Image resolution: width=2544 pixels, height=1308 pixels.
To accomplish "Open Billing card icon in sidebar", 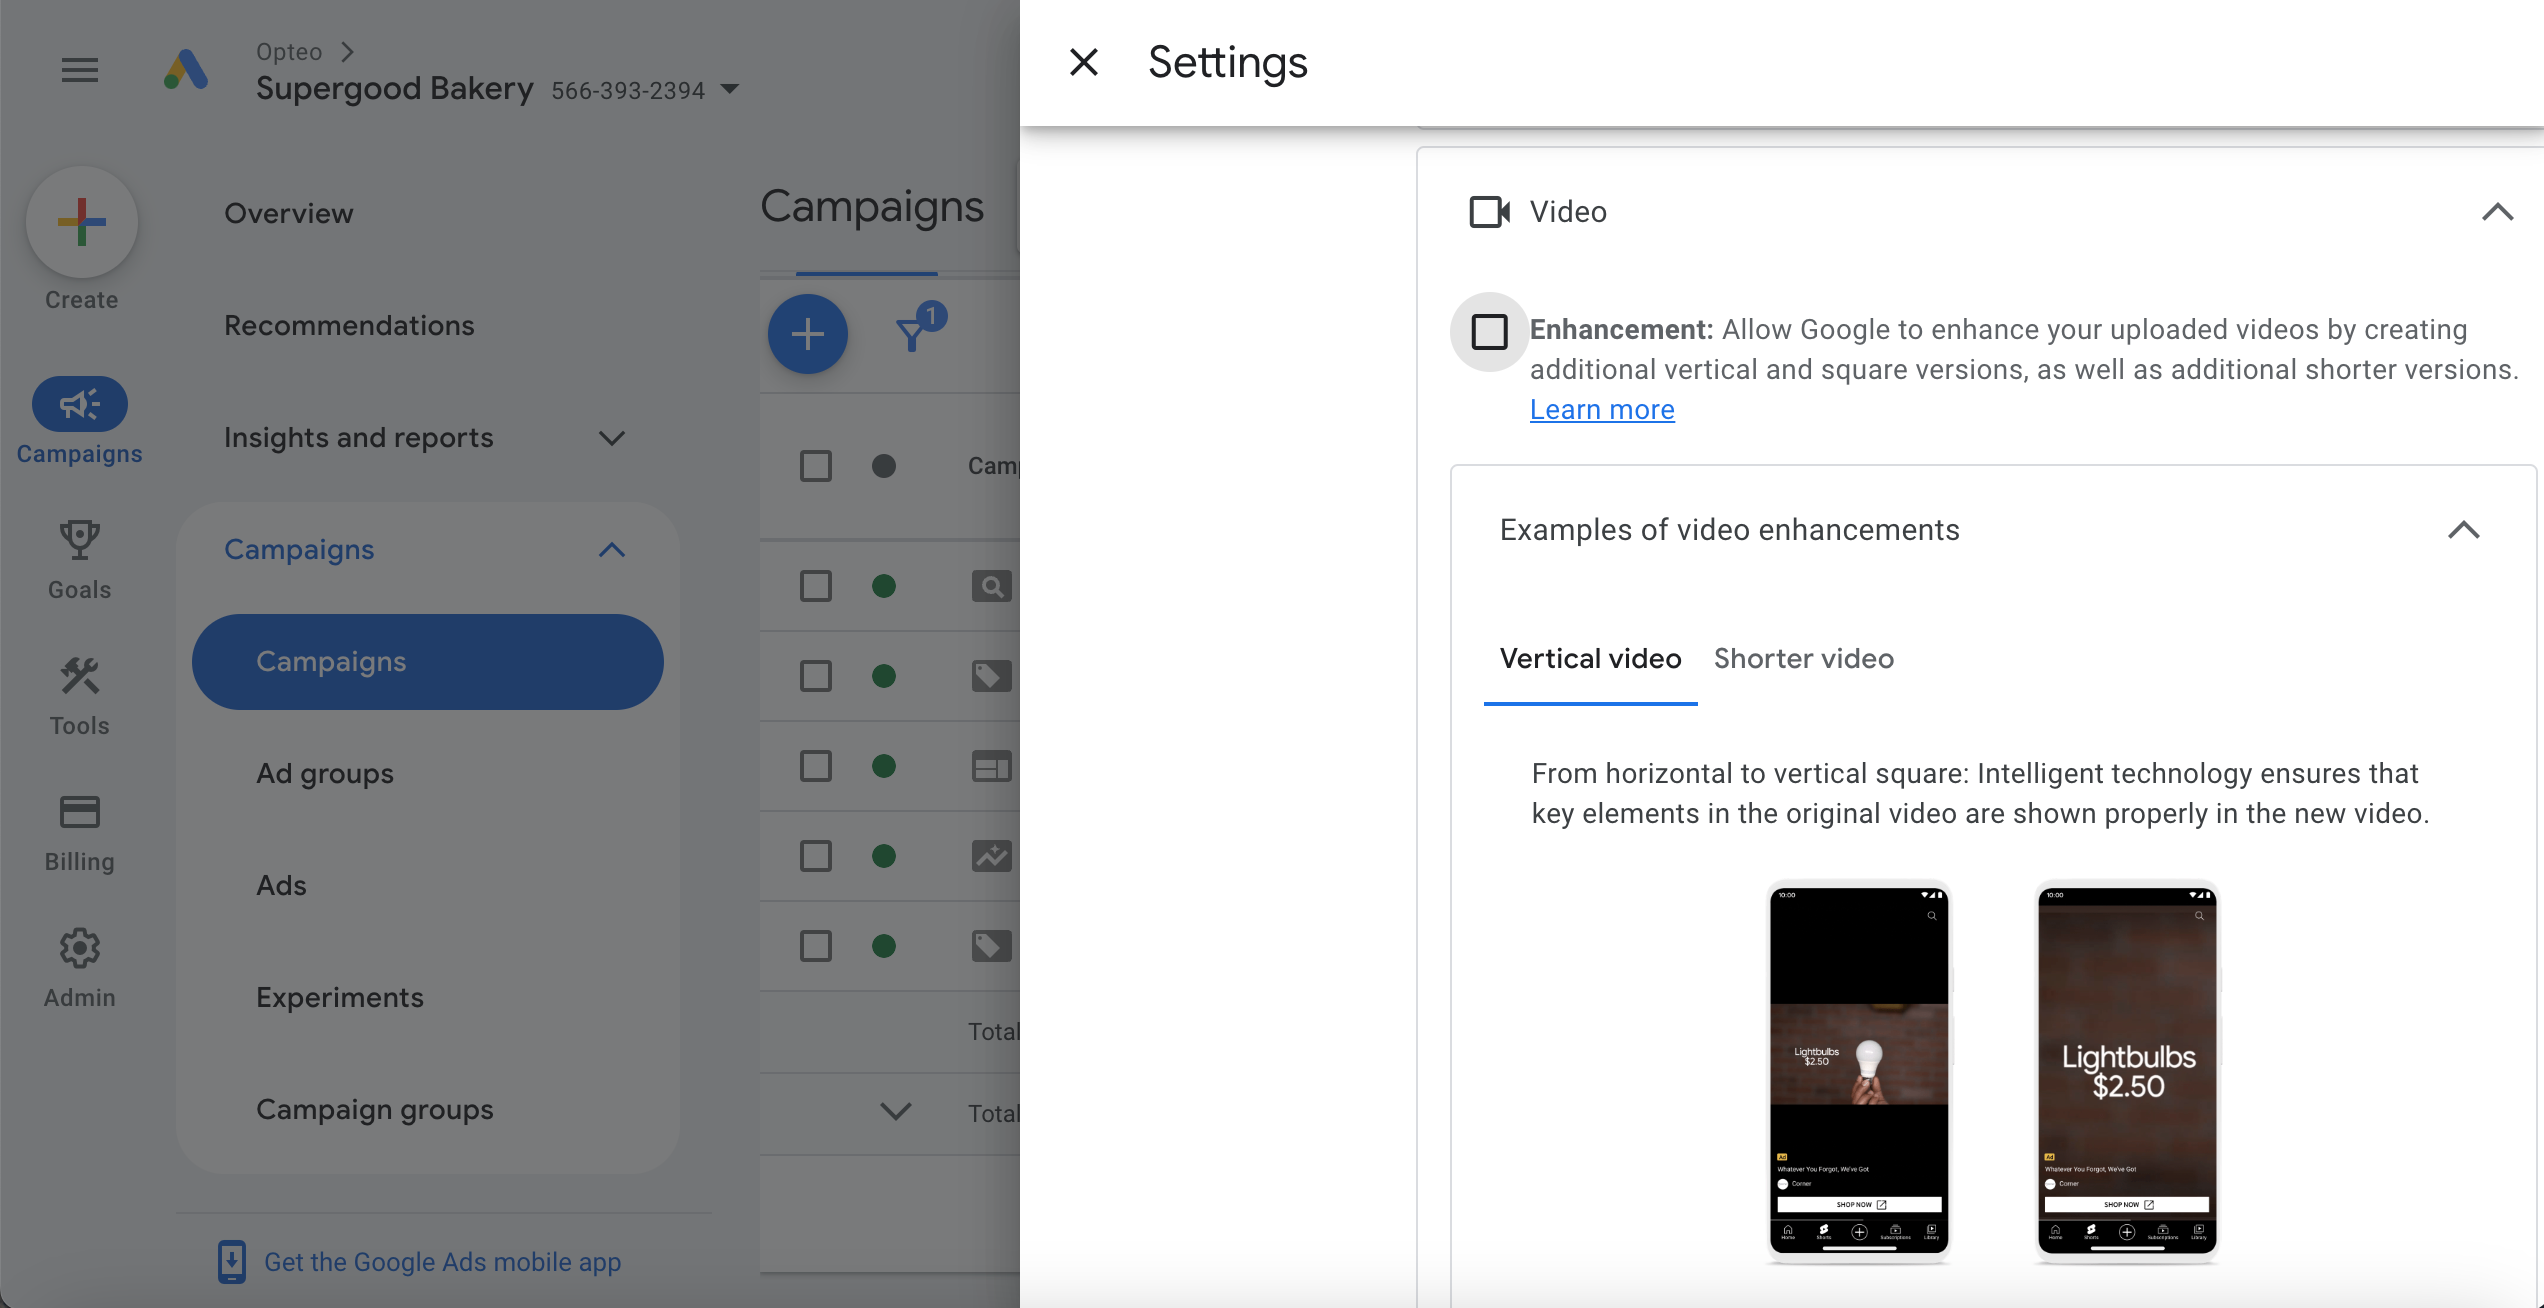I will (x=80, y=812).
